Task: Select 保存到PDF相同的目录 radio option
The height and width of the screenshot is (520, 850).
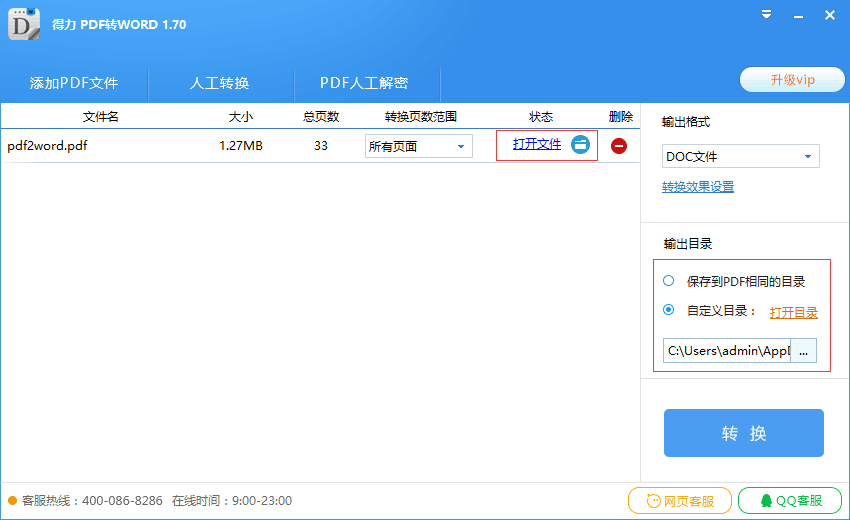Action: click(669, 281)
